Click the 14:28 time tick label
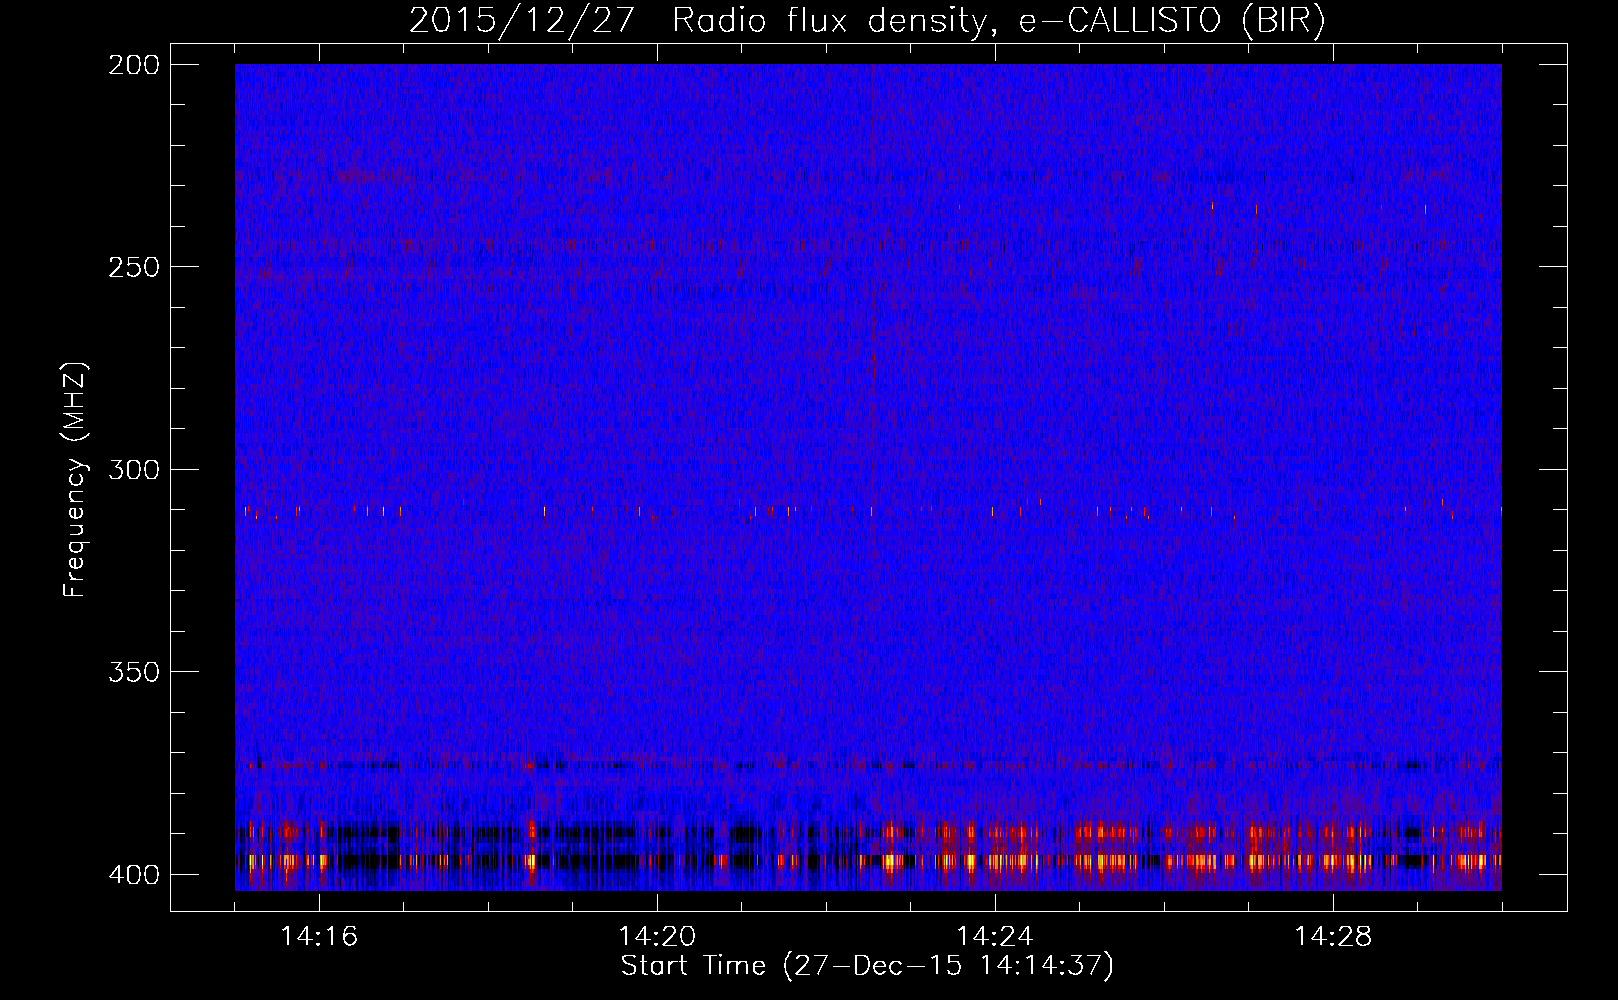1618x1000 pixels. click(1333, 936)
